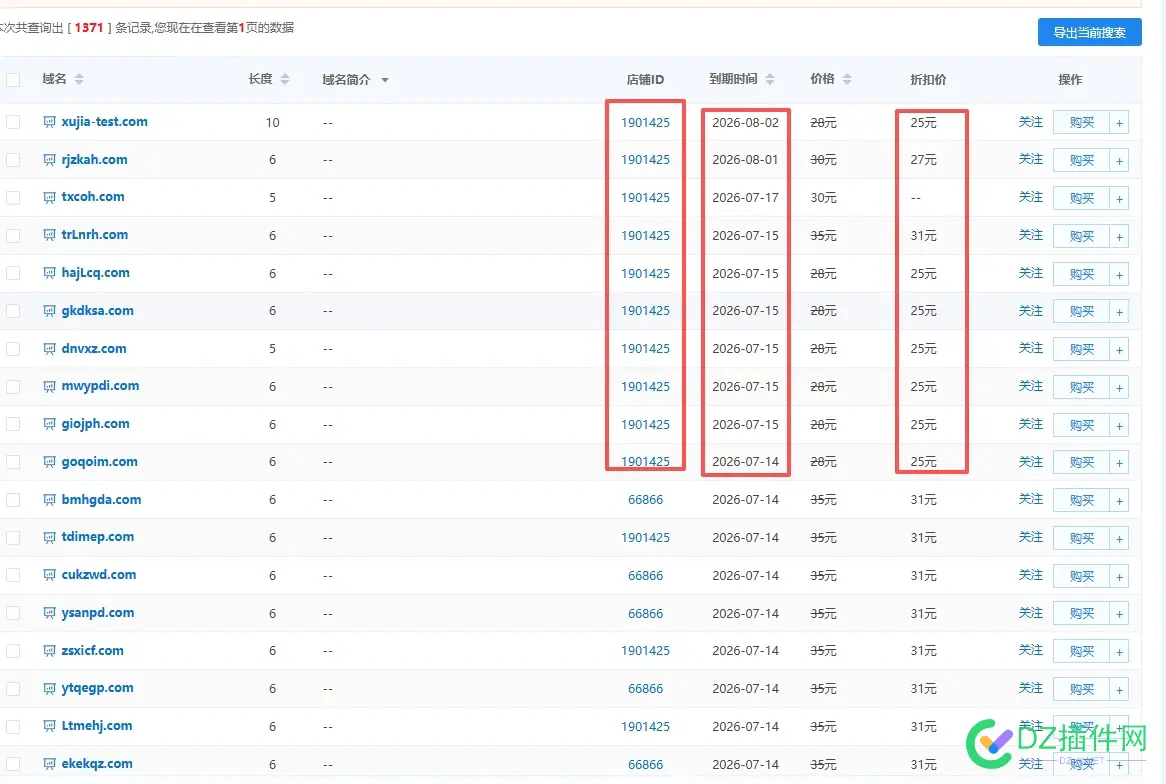The width and height of the screenshot is (1166, 784).
Task: Click the monitor icon beside xujia-test.com
Action: coord(49,122)
